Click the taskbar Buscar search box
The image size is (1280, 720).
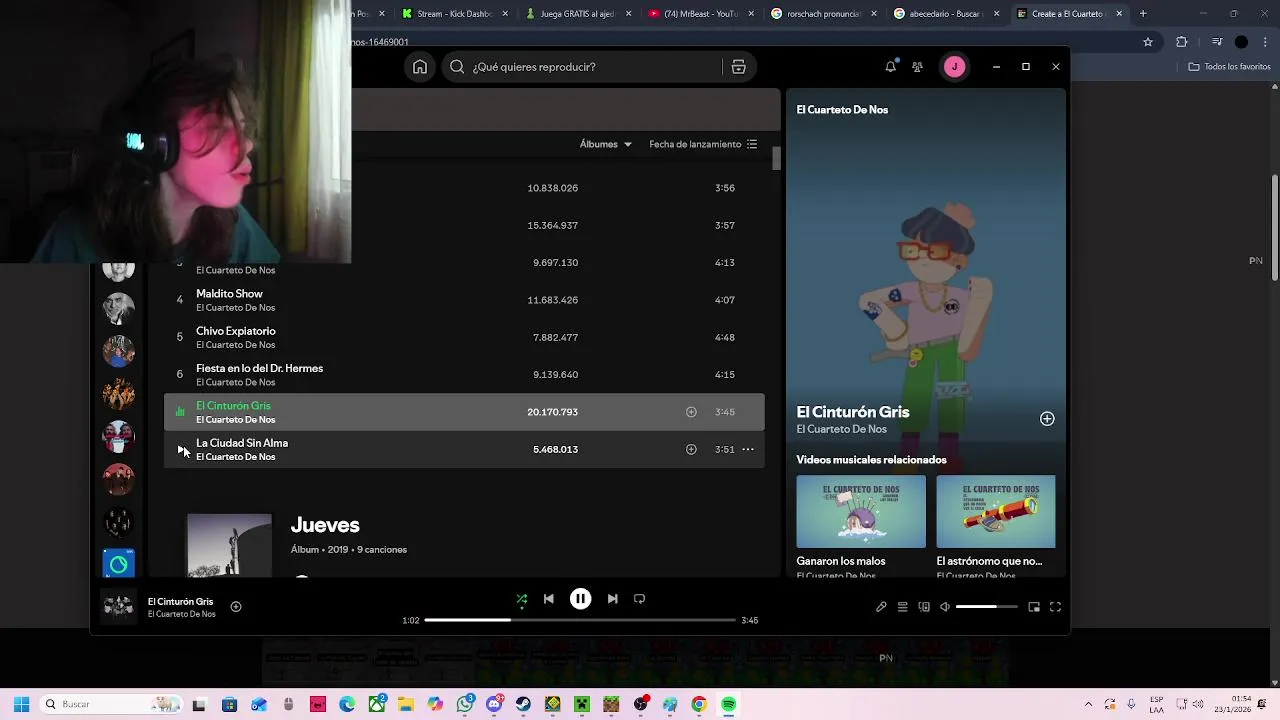[112, 704]
